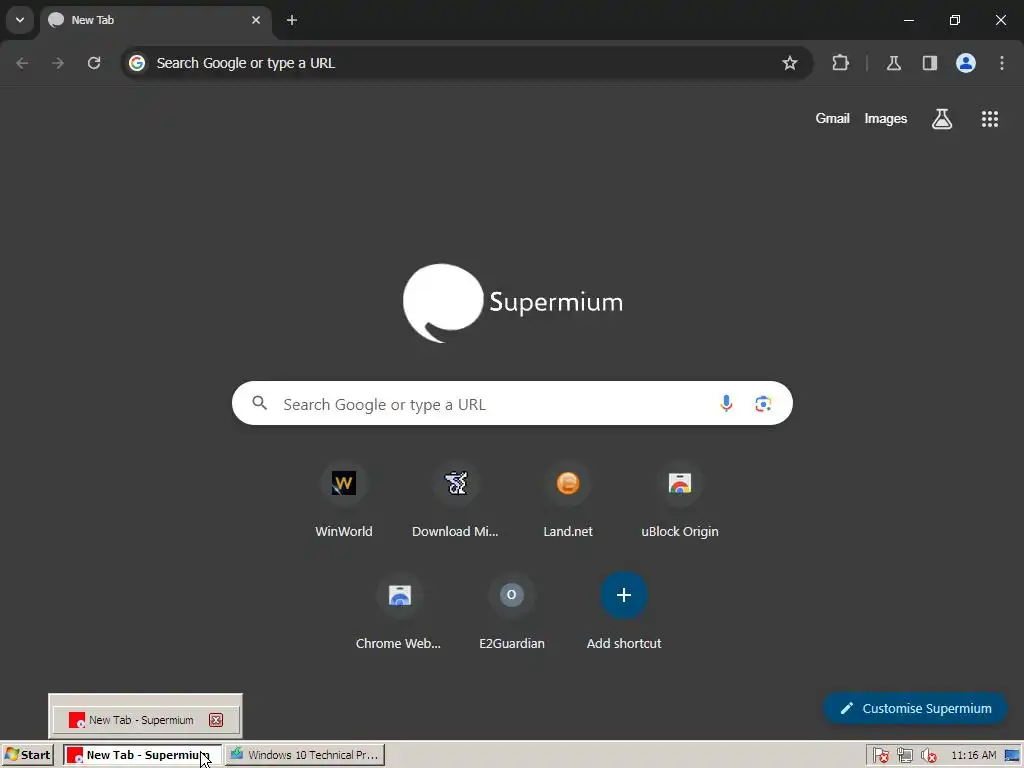Image resolution: width=1024 pixels, height=768 pixels.
Task: Open the WinWorld shortcut
Action: click(344, 502)
